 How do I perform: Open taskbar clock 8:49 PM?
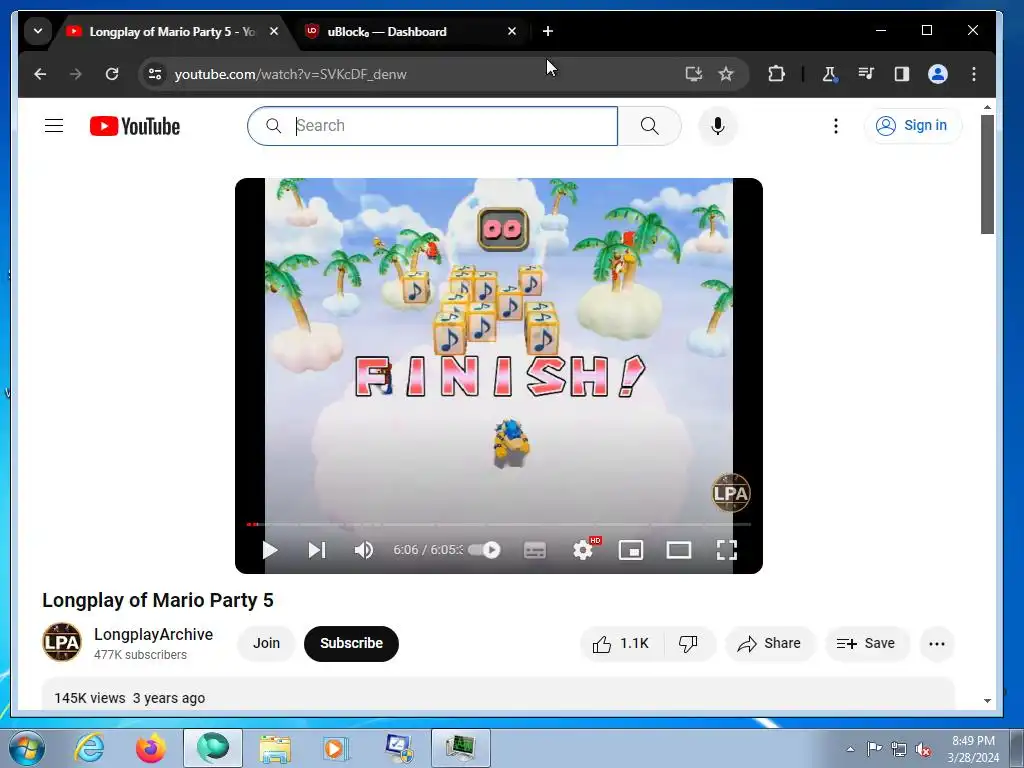point(973,749)
